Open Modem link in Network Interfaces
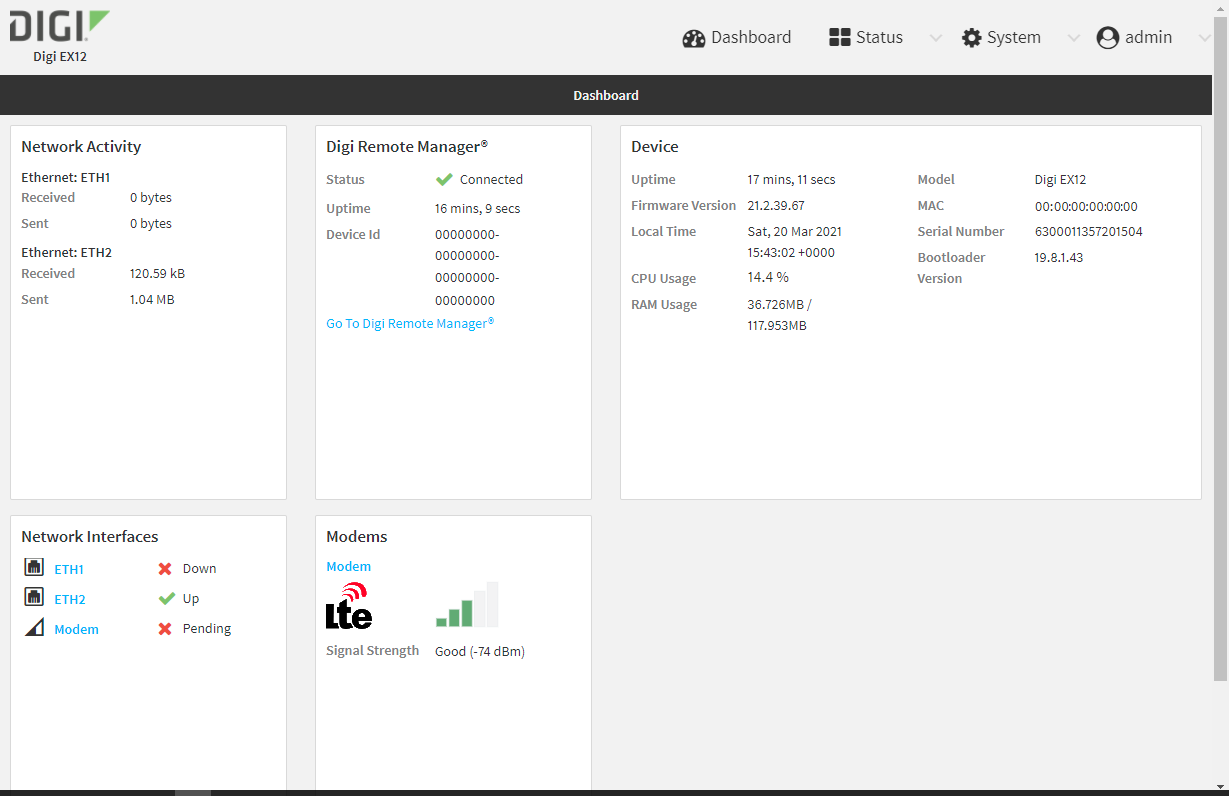The image size is (1229, 796). tap(76, 629)
